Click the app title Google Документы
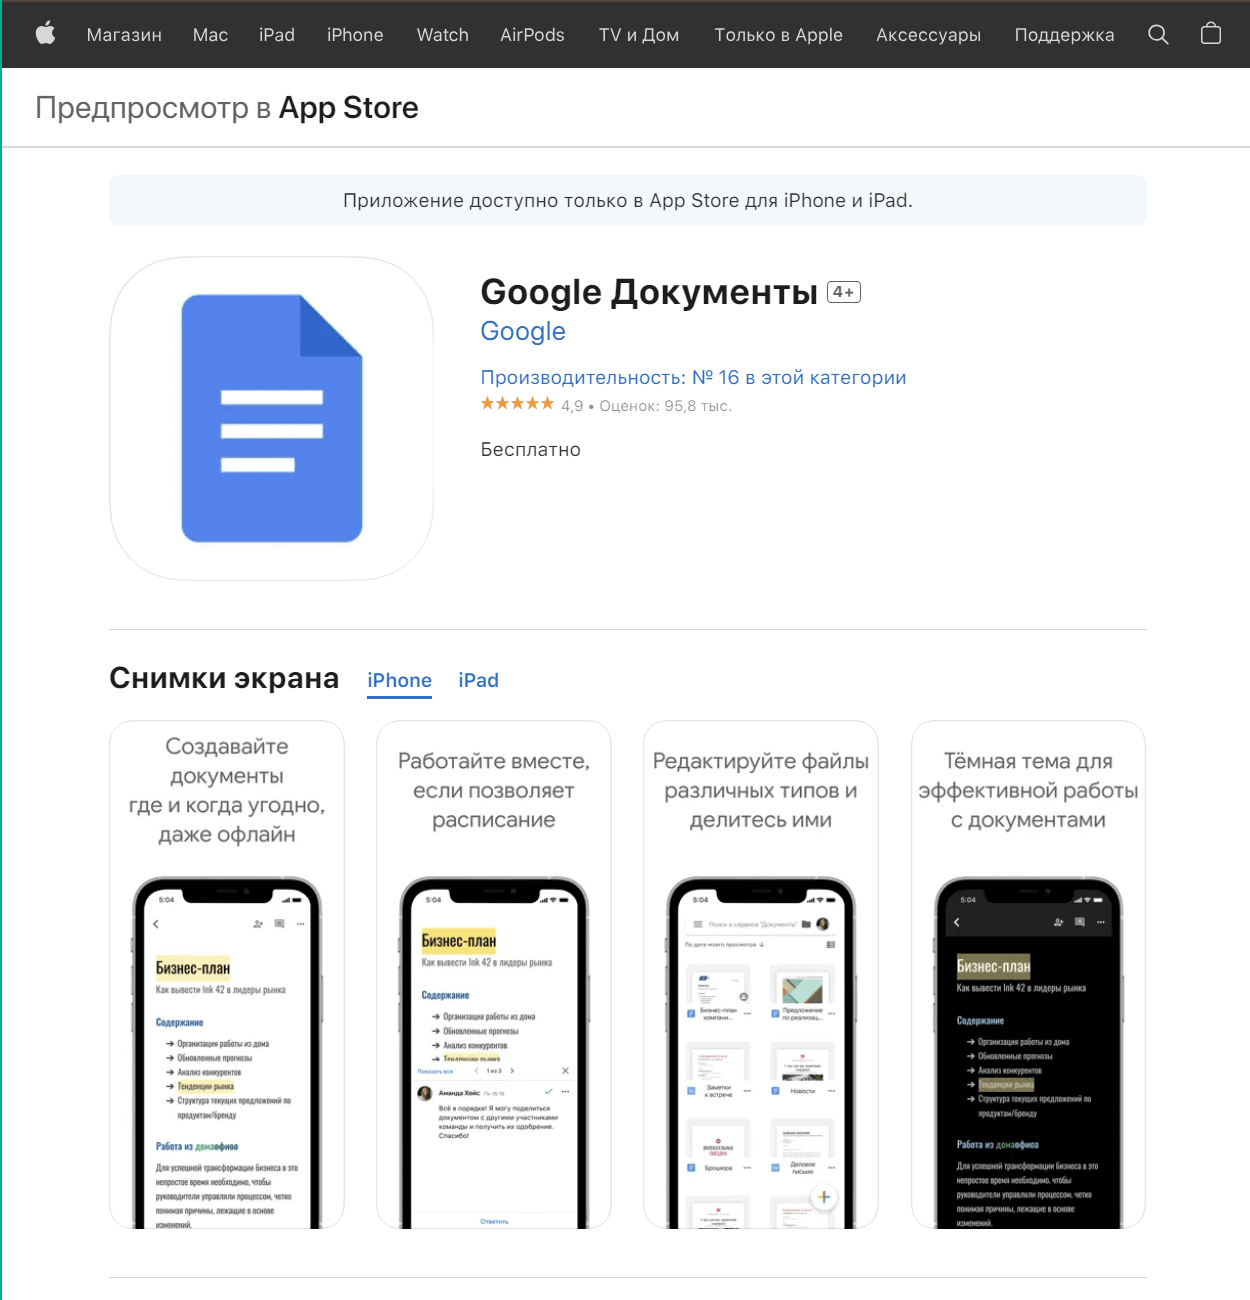The image size is (1250, 1300). pos(649,292)
